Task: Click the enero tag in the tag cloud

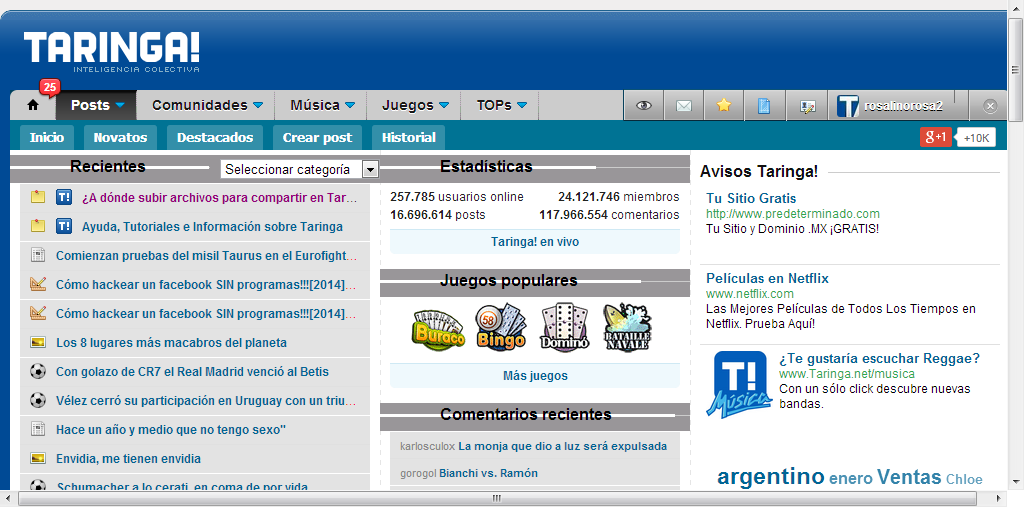Action: tap(850, 479)
